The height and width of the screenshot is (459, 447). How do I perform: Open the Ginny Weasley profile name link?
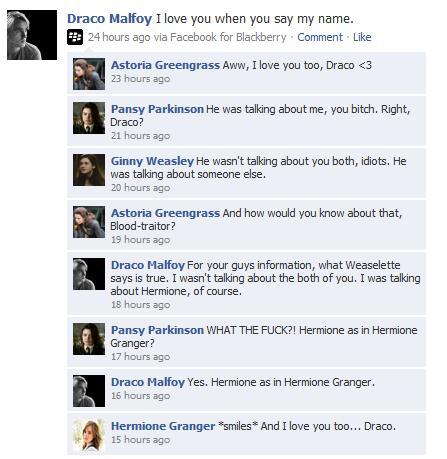[152, 161]
